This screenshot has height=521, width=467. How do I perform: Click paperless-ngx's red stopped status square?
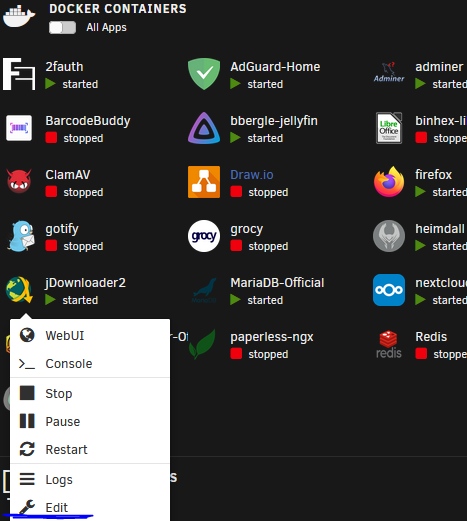click(236, 354)
